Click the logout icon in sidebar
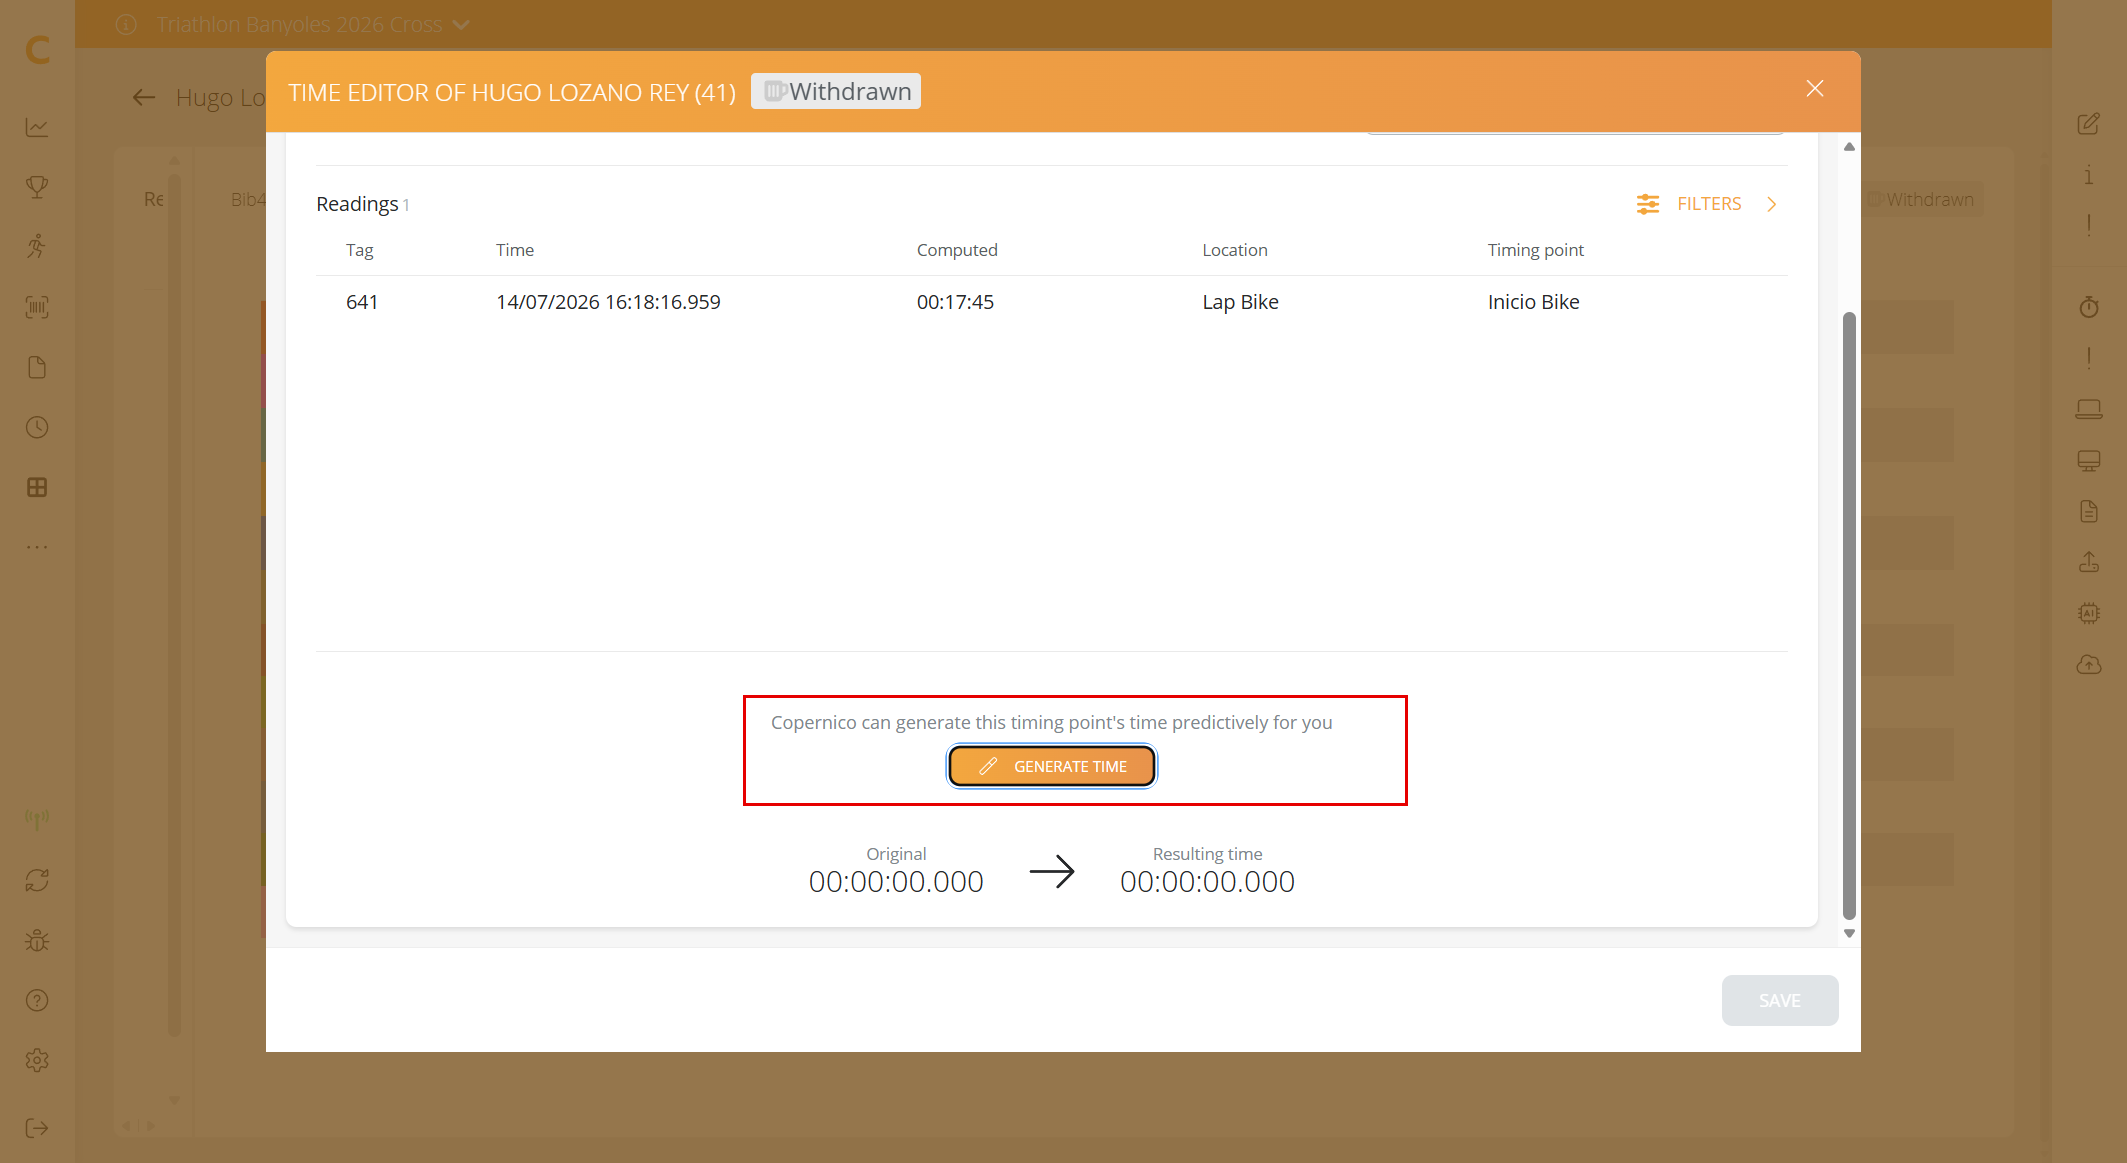 (x=37, y=1128)
